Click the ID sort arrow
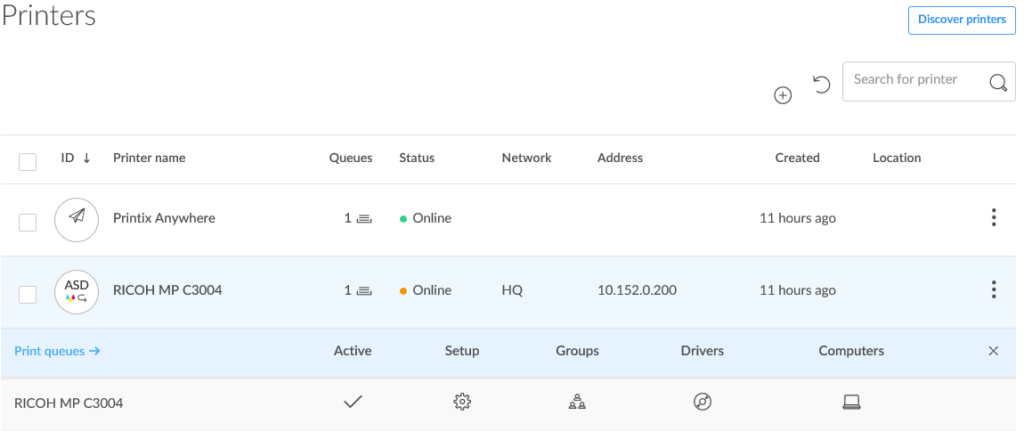This screenshot has width=1024, height=431. 87,158
